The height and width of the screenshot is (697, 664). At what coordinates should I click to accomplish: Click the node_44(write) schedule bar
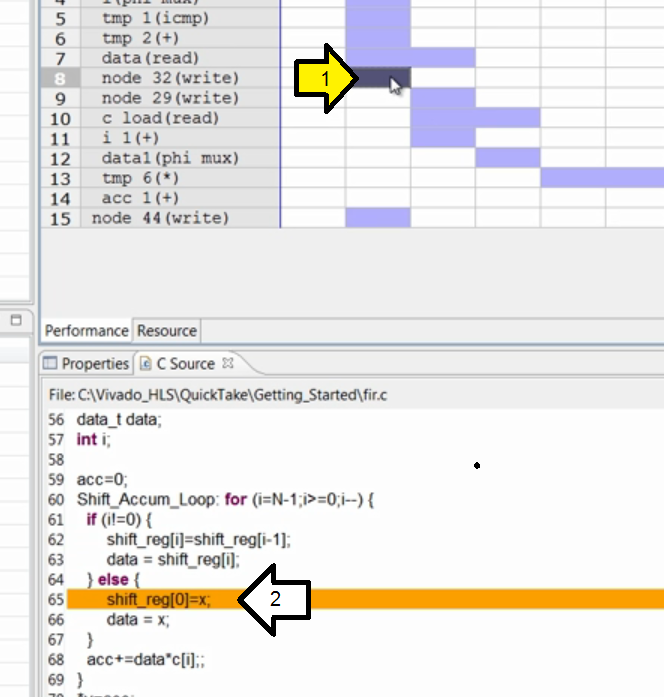[x=378, y=218]
